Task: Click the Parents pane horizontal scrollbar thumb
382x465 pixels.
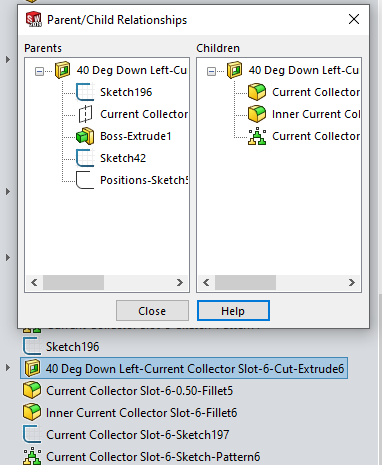Action: click(x=74, y=283)
